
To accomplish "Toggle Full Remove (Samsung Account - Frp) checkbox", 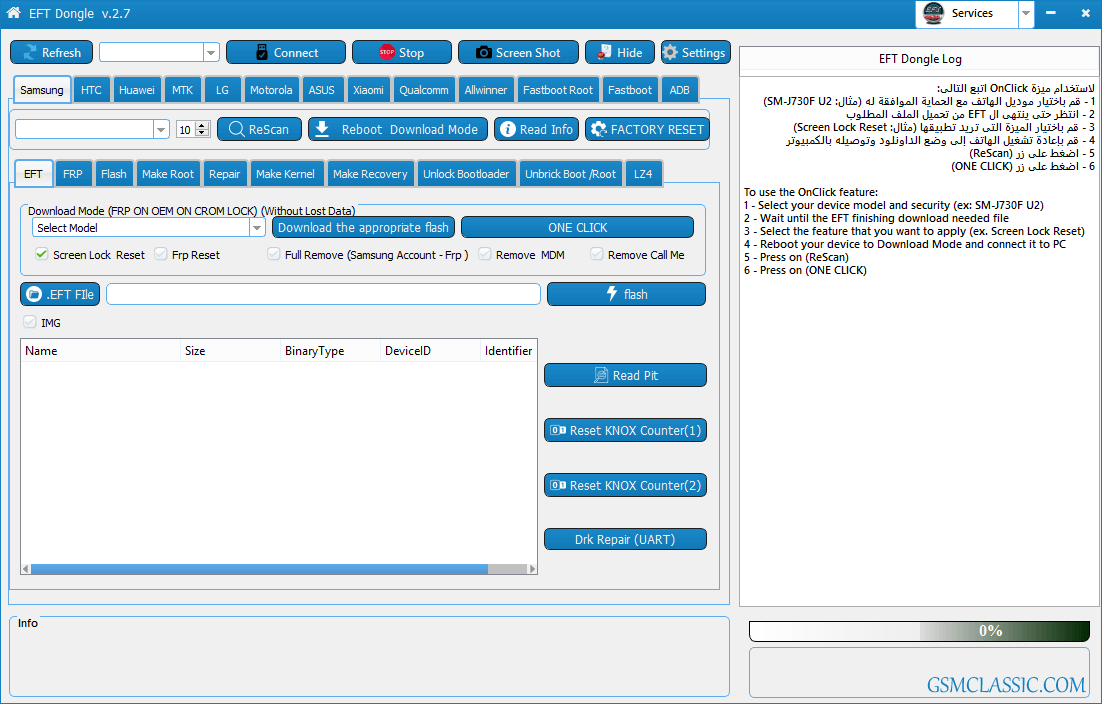I will [x=273, y=254].
